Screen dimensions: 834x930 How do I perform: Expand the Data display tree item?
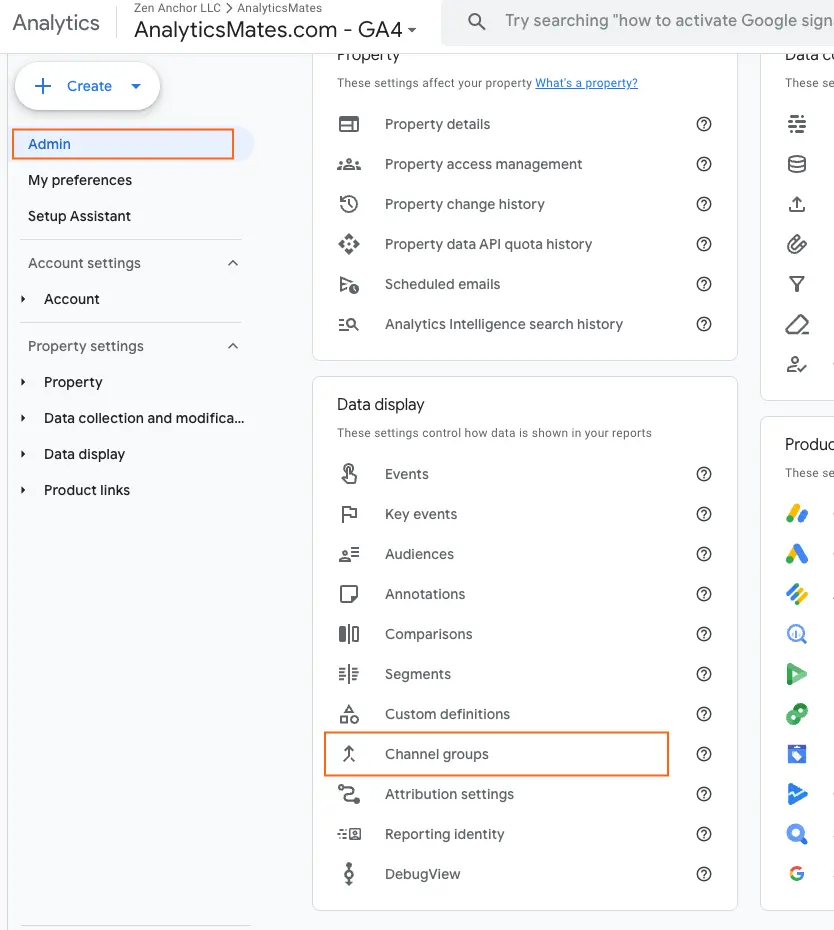tap(23, 454)
